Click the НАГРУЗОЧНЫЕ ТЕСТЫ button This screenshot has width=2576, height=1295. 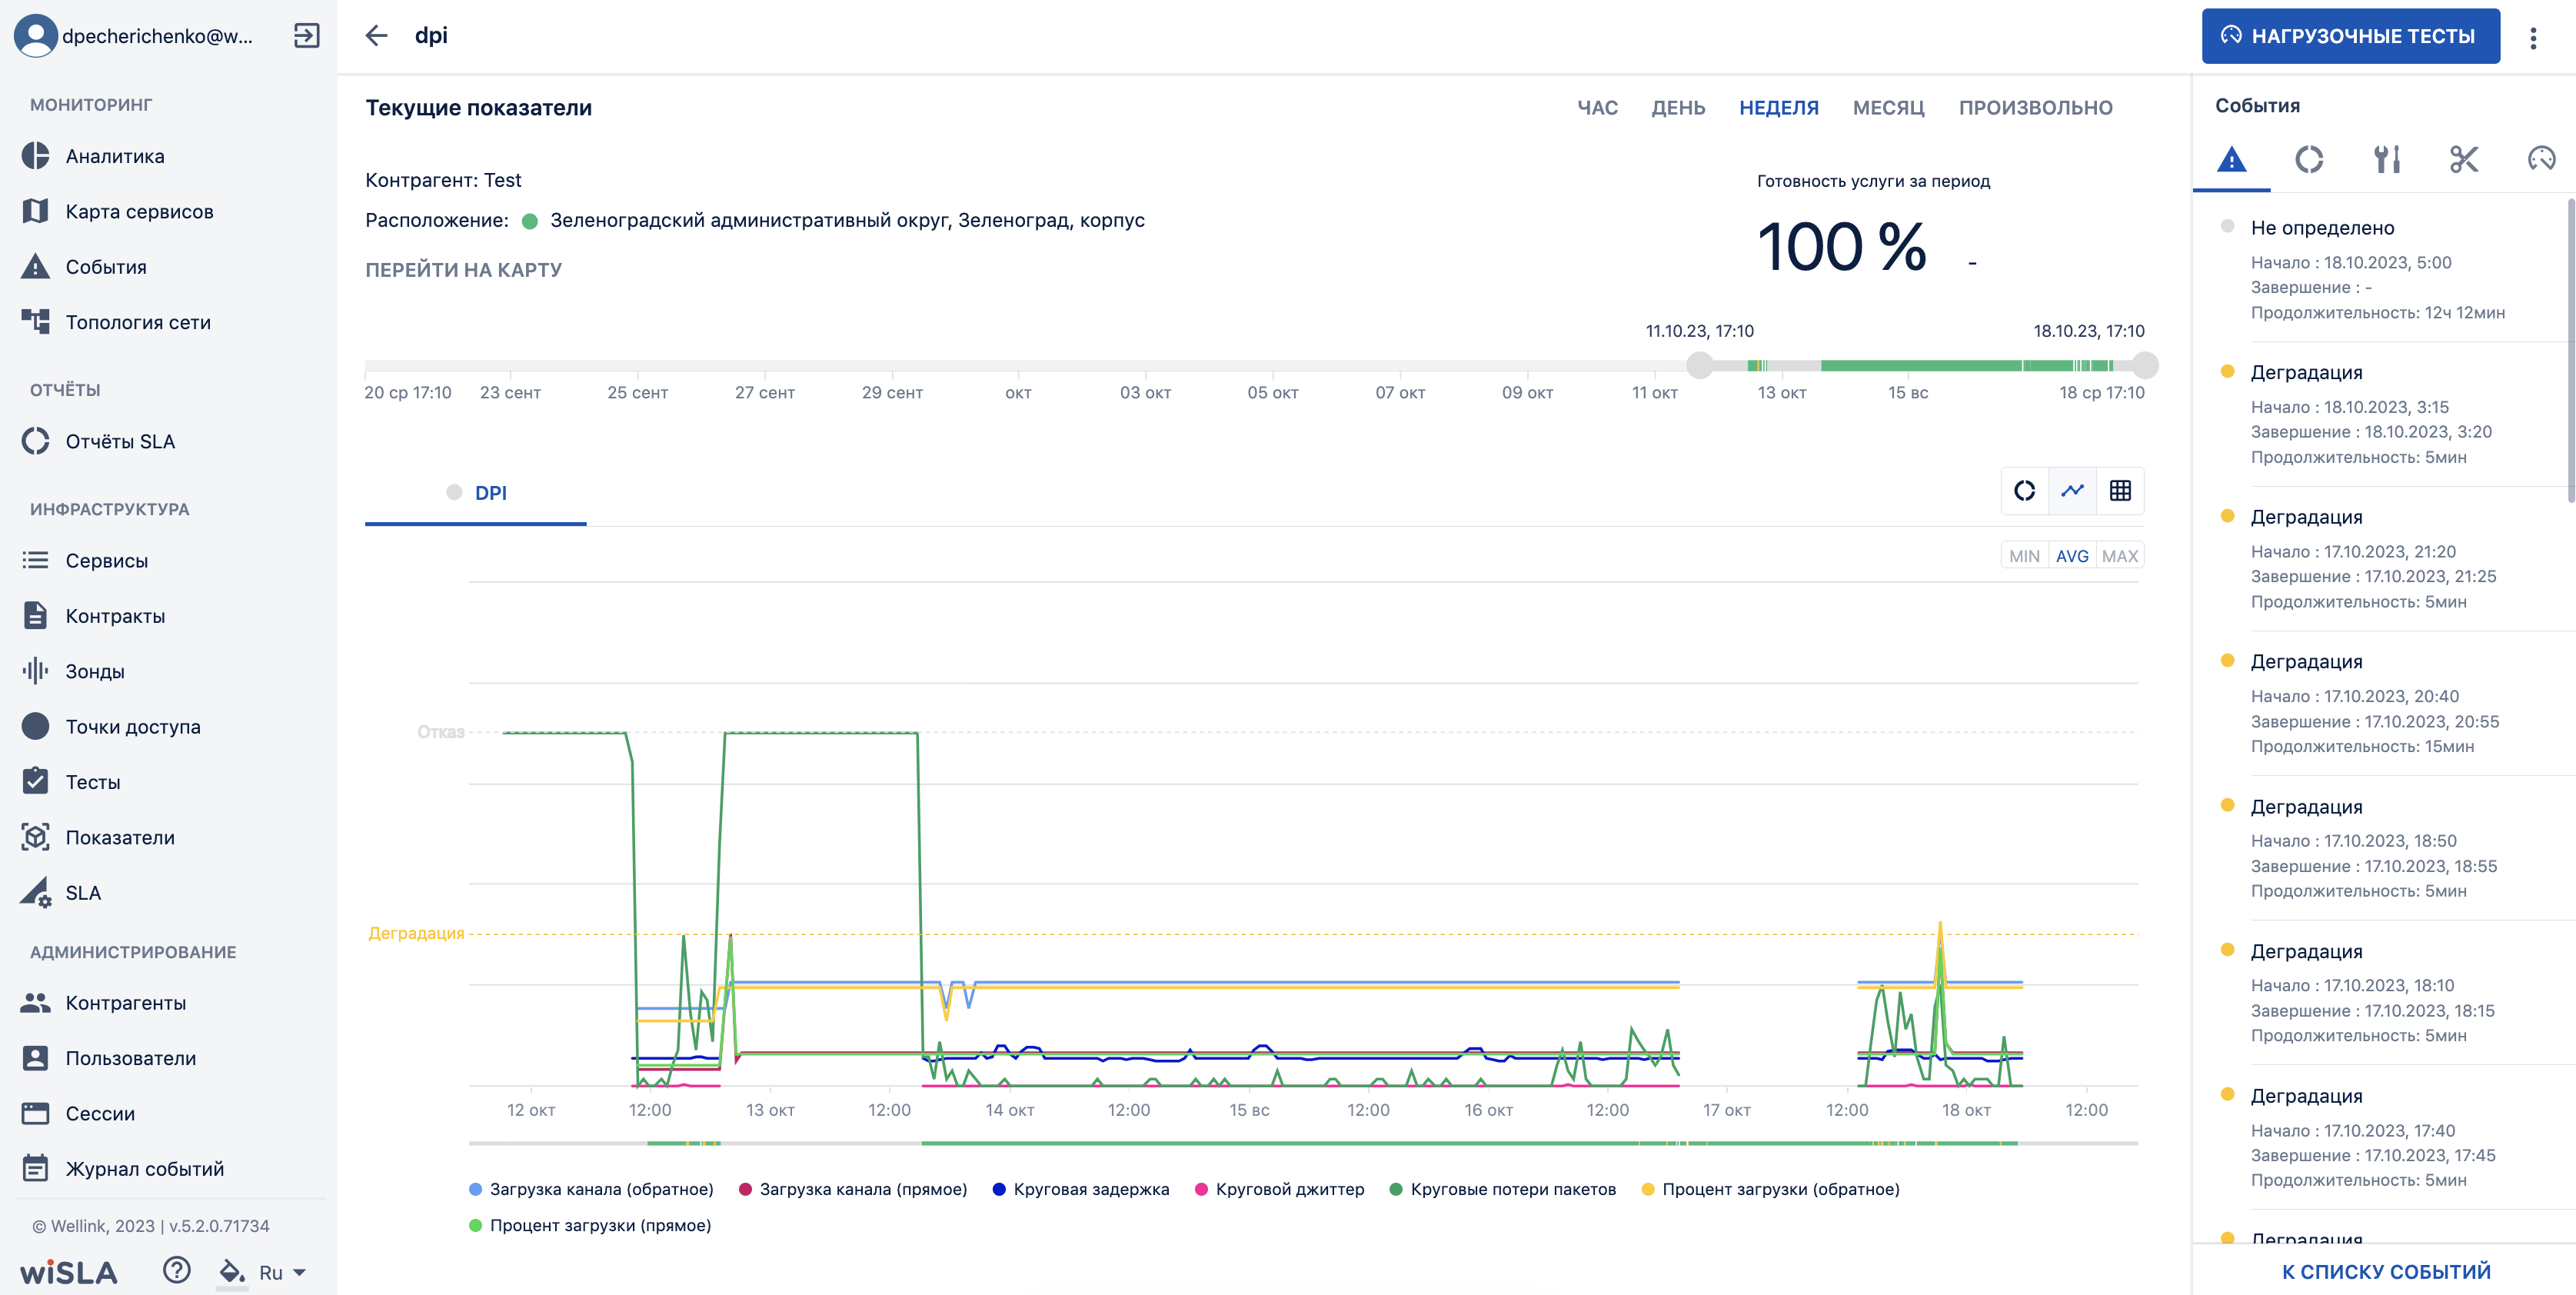pos(2350,36)
